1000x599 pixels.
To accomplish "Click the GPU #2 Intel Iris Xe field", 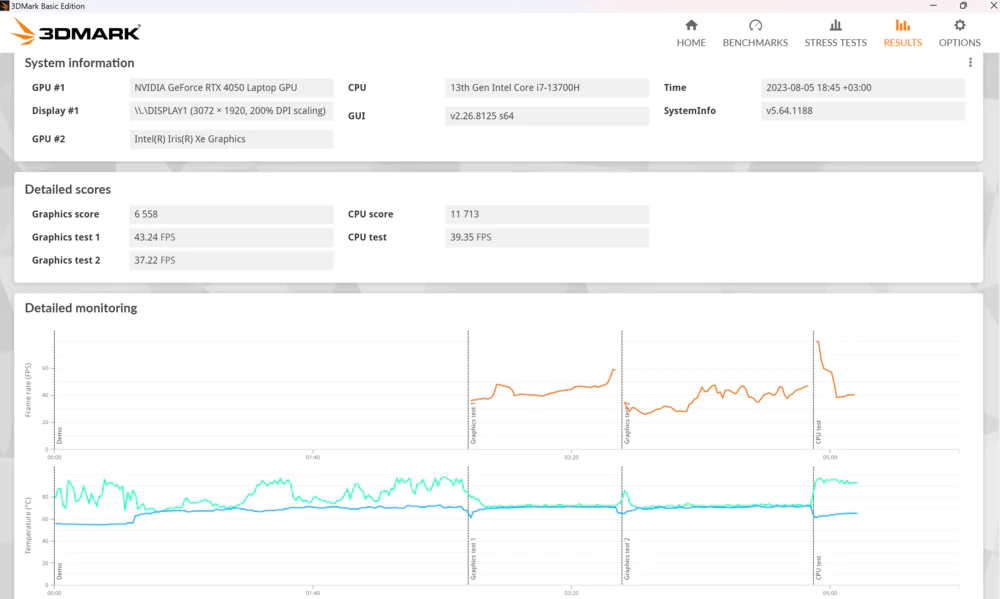I will pos(231,139).
